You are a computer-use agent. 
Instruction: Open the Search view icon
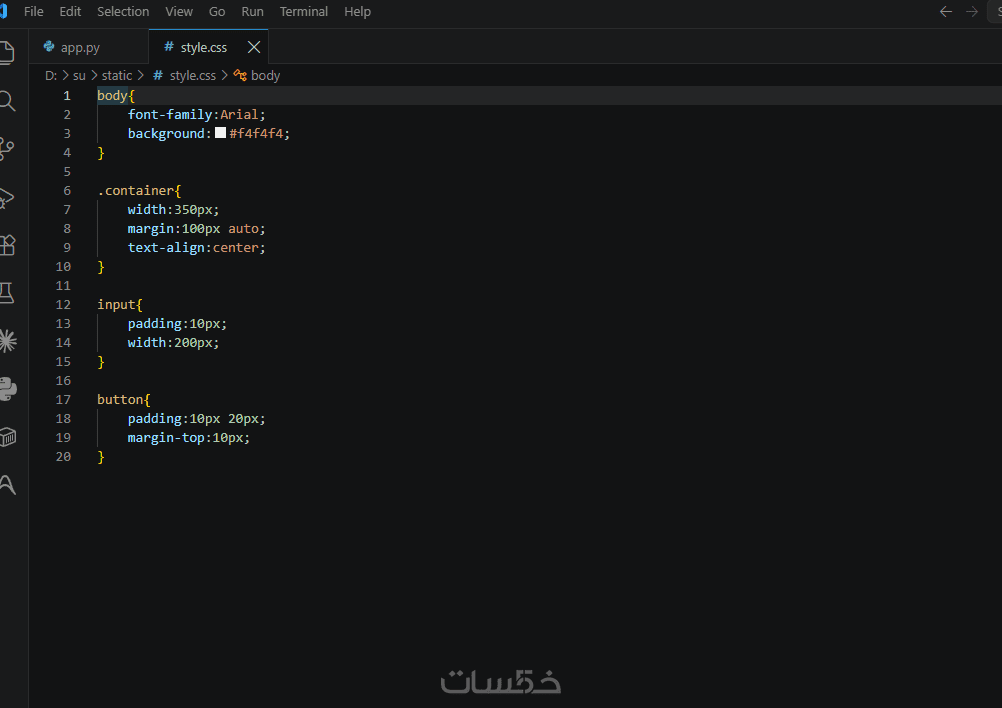(7, 101)
